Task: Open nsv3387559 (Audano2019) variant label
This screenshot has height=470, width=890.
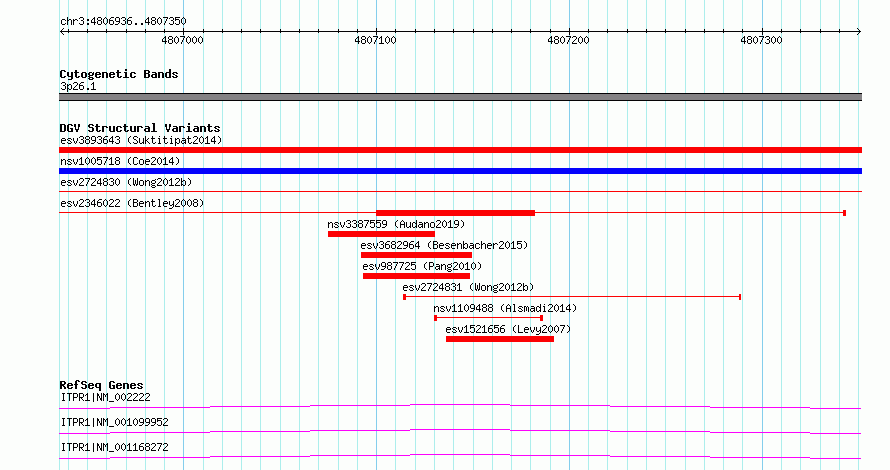Action: tap(396, 224)
